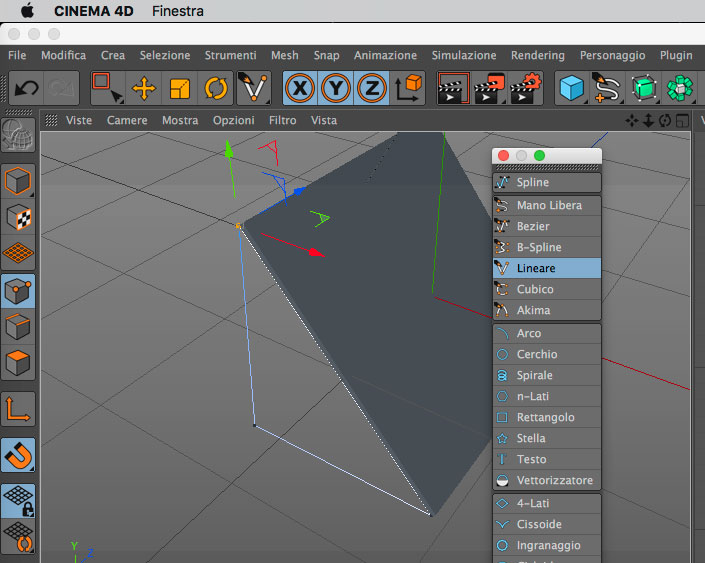Open the Crea menu
This screenshot has width=705, height=563.
113,55
